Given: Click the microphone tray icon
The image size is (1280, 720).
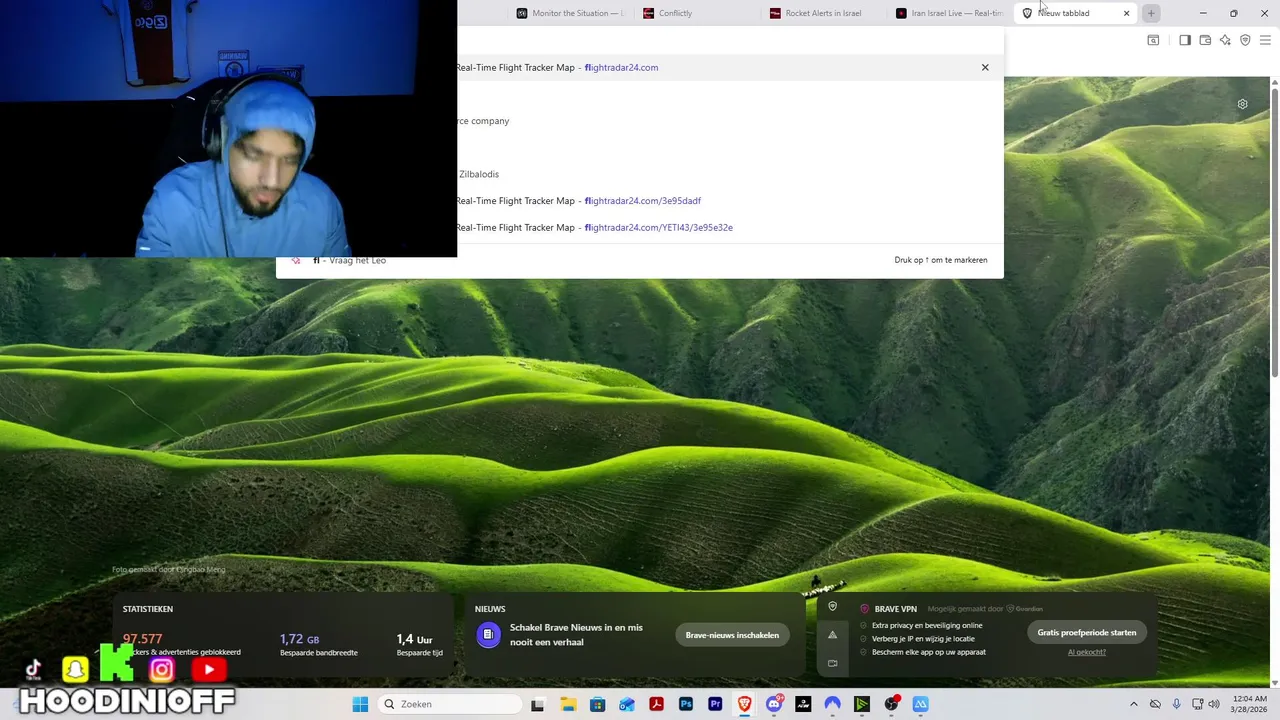Looking at the screenshot, I should pos(1177,704).
